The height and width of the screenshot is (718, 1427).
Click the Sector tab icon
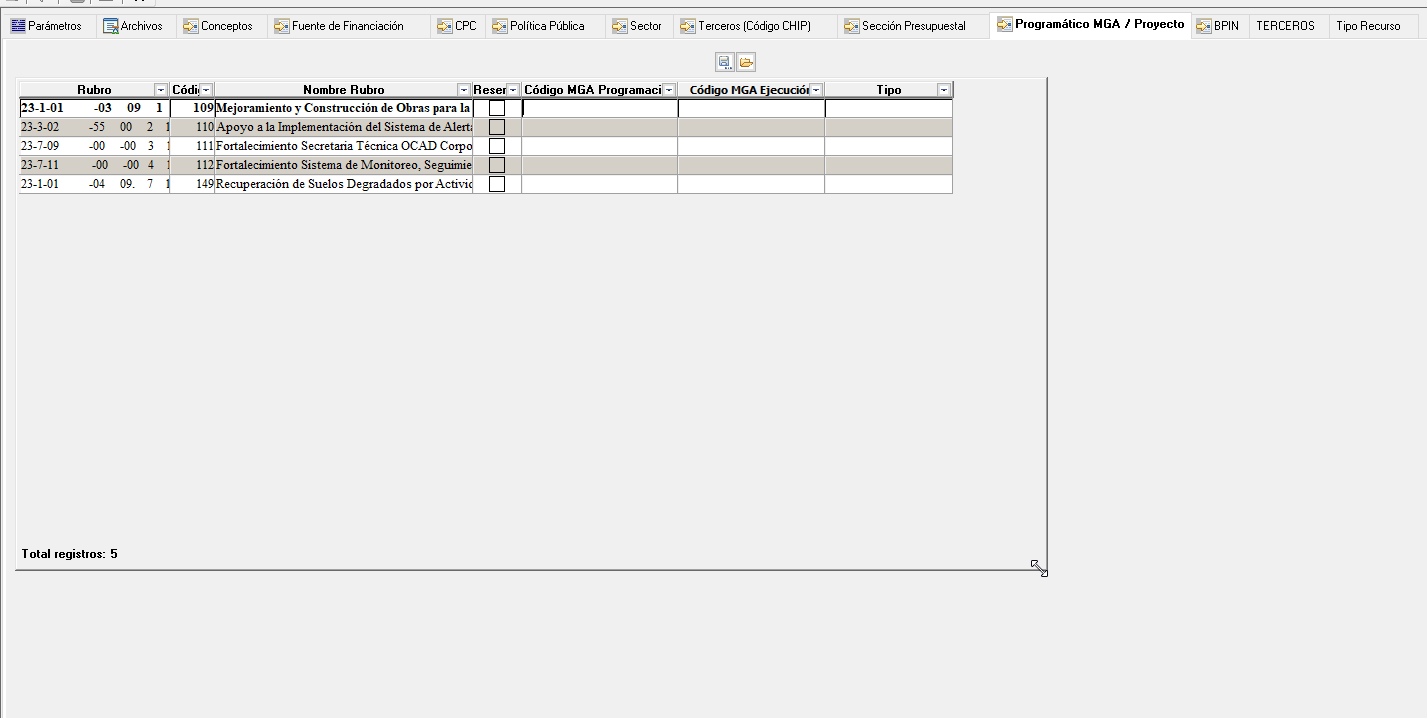[x=620, y=26]
